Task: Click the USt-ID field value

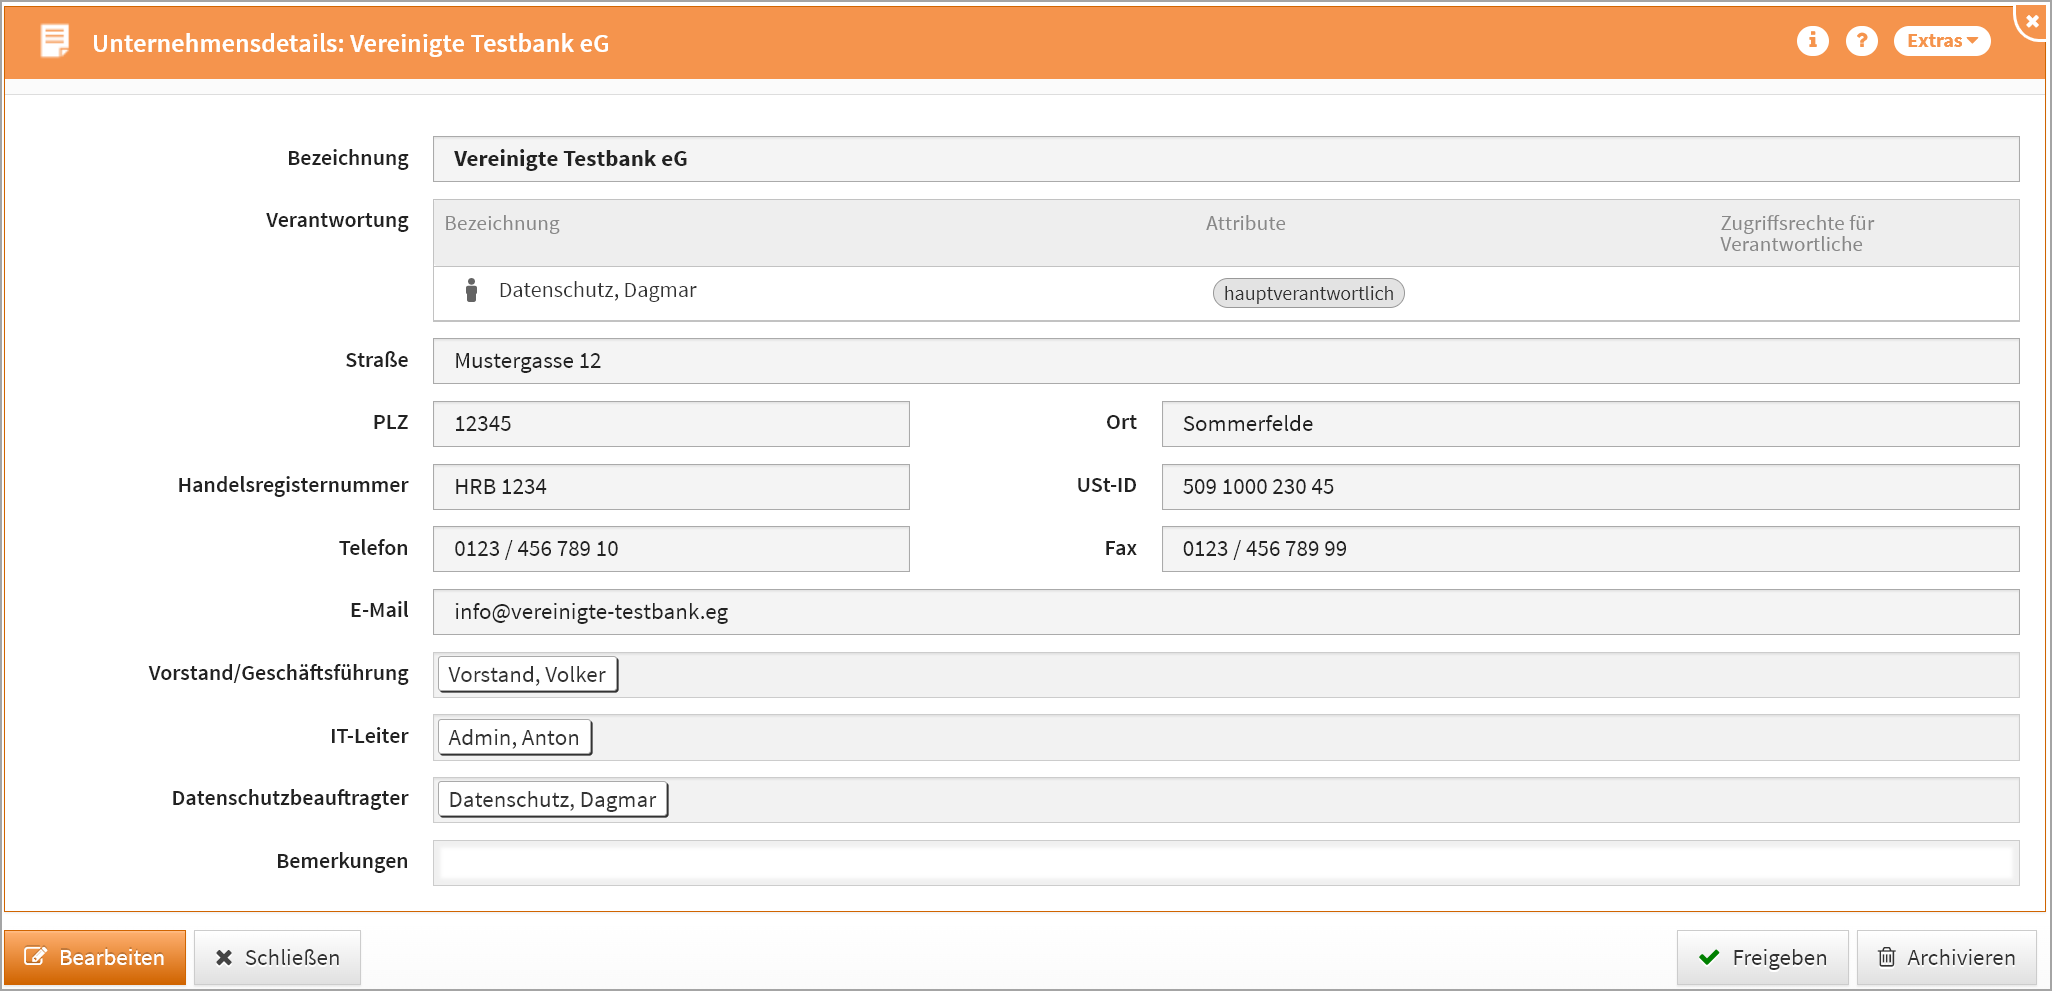Action: 1589,487
